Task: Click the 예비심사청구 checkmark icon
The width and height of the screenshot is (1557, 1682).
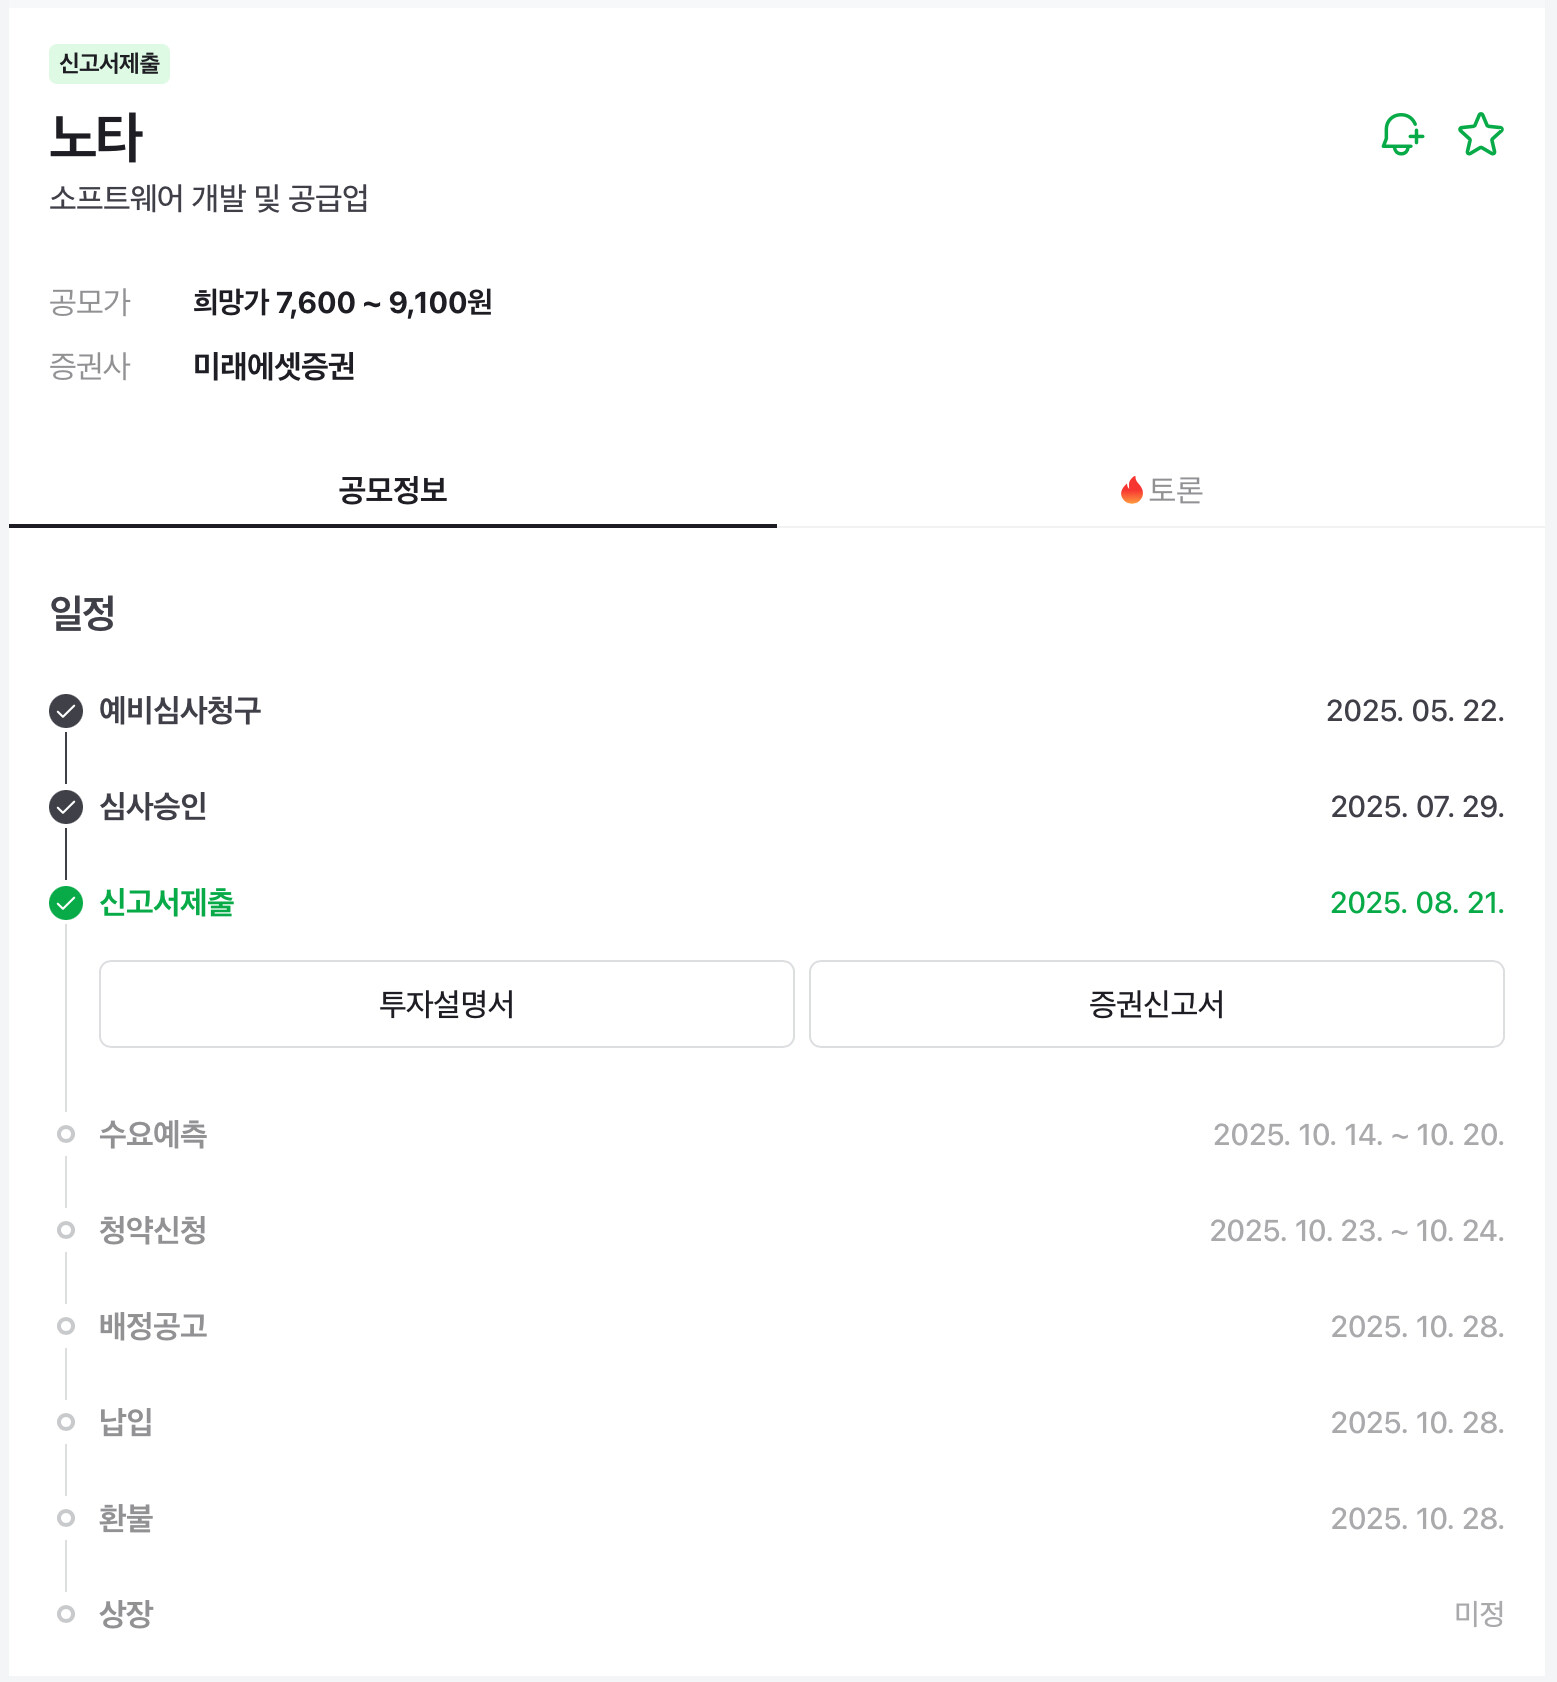Action: 66,711
